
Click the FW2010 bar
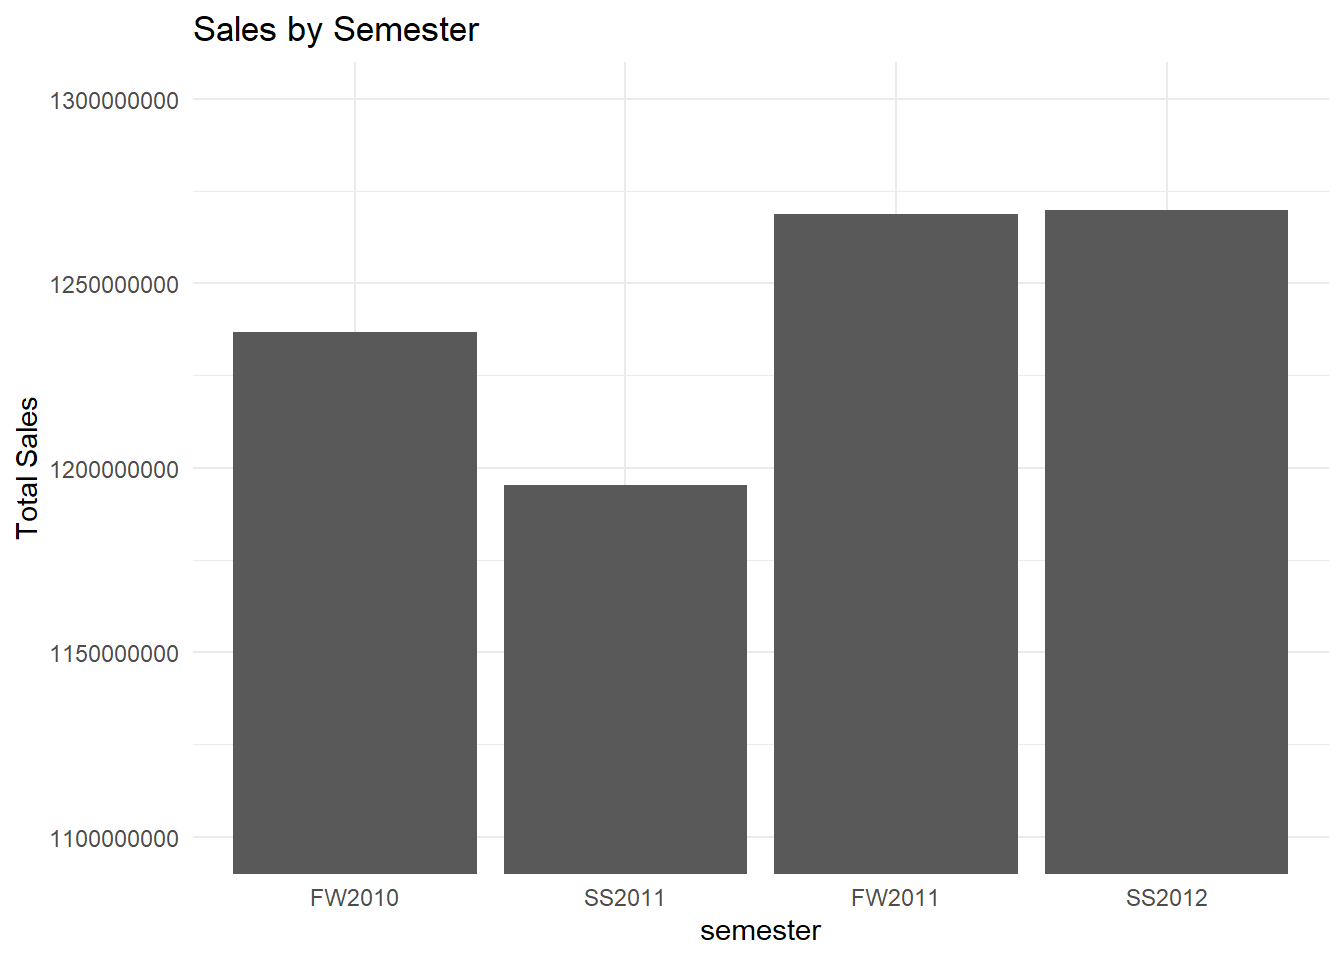click(355, 602)
